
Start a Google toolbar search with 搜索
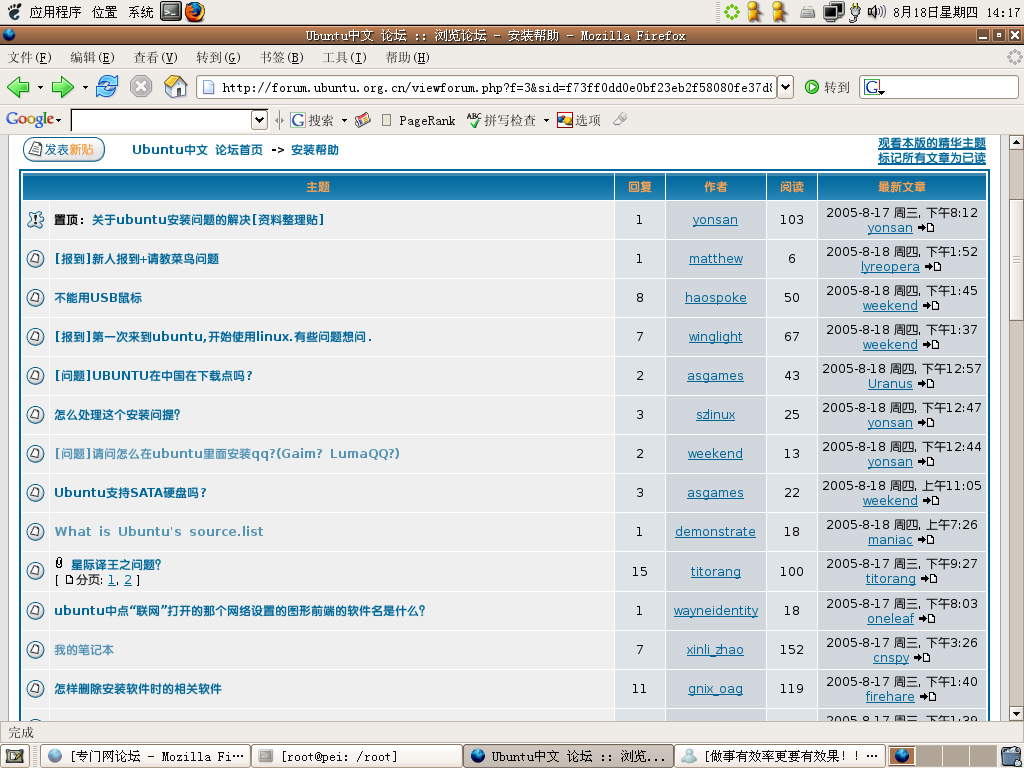tap(312, 120)
